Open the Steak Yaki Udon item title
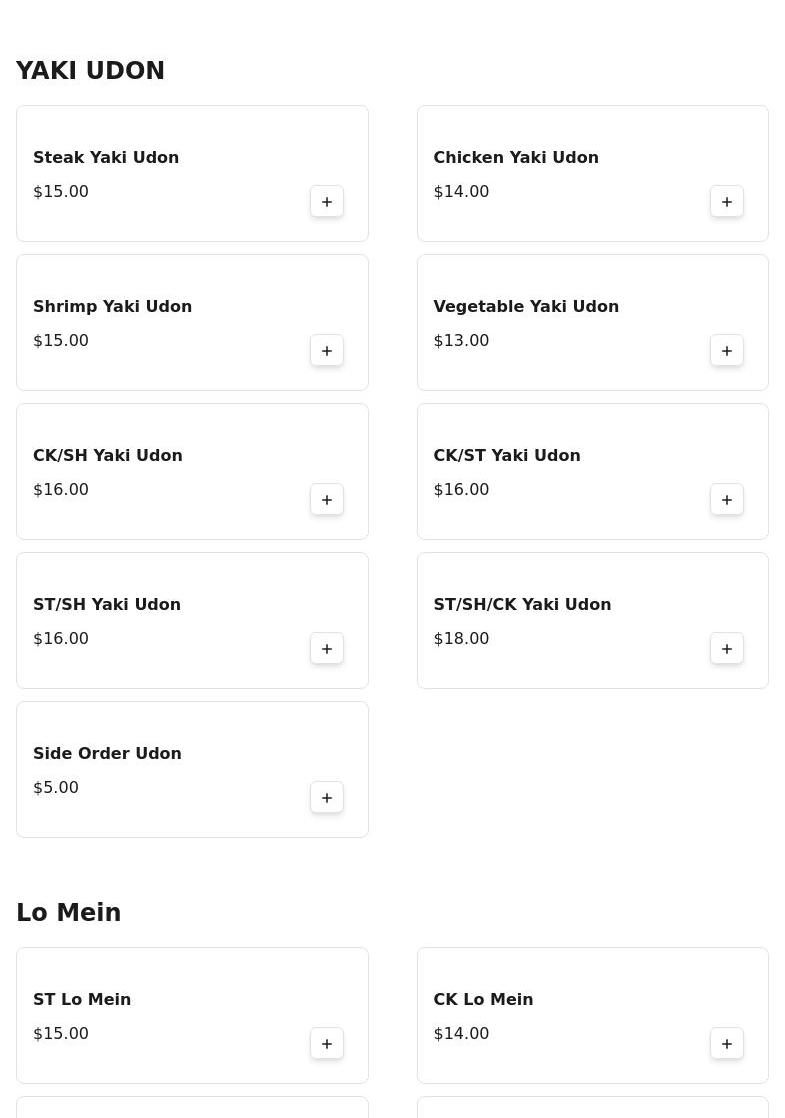Viewport: 785px width, 1118px height. point(106,158)
